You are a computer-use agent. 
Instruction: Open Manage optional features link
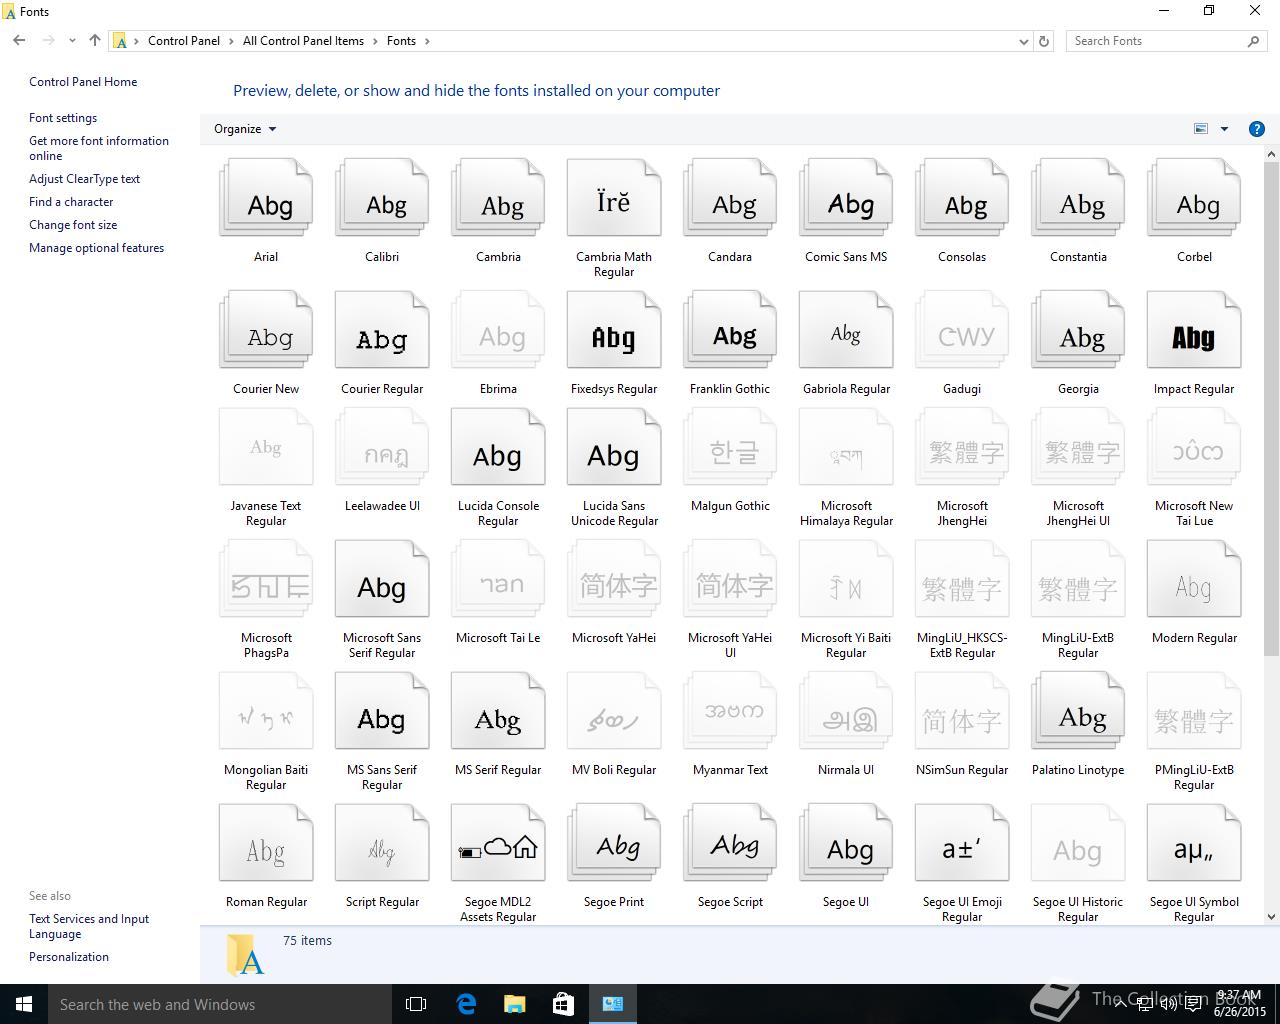(x=97, y=248)
